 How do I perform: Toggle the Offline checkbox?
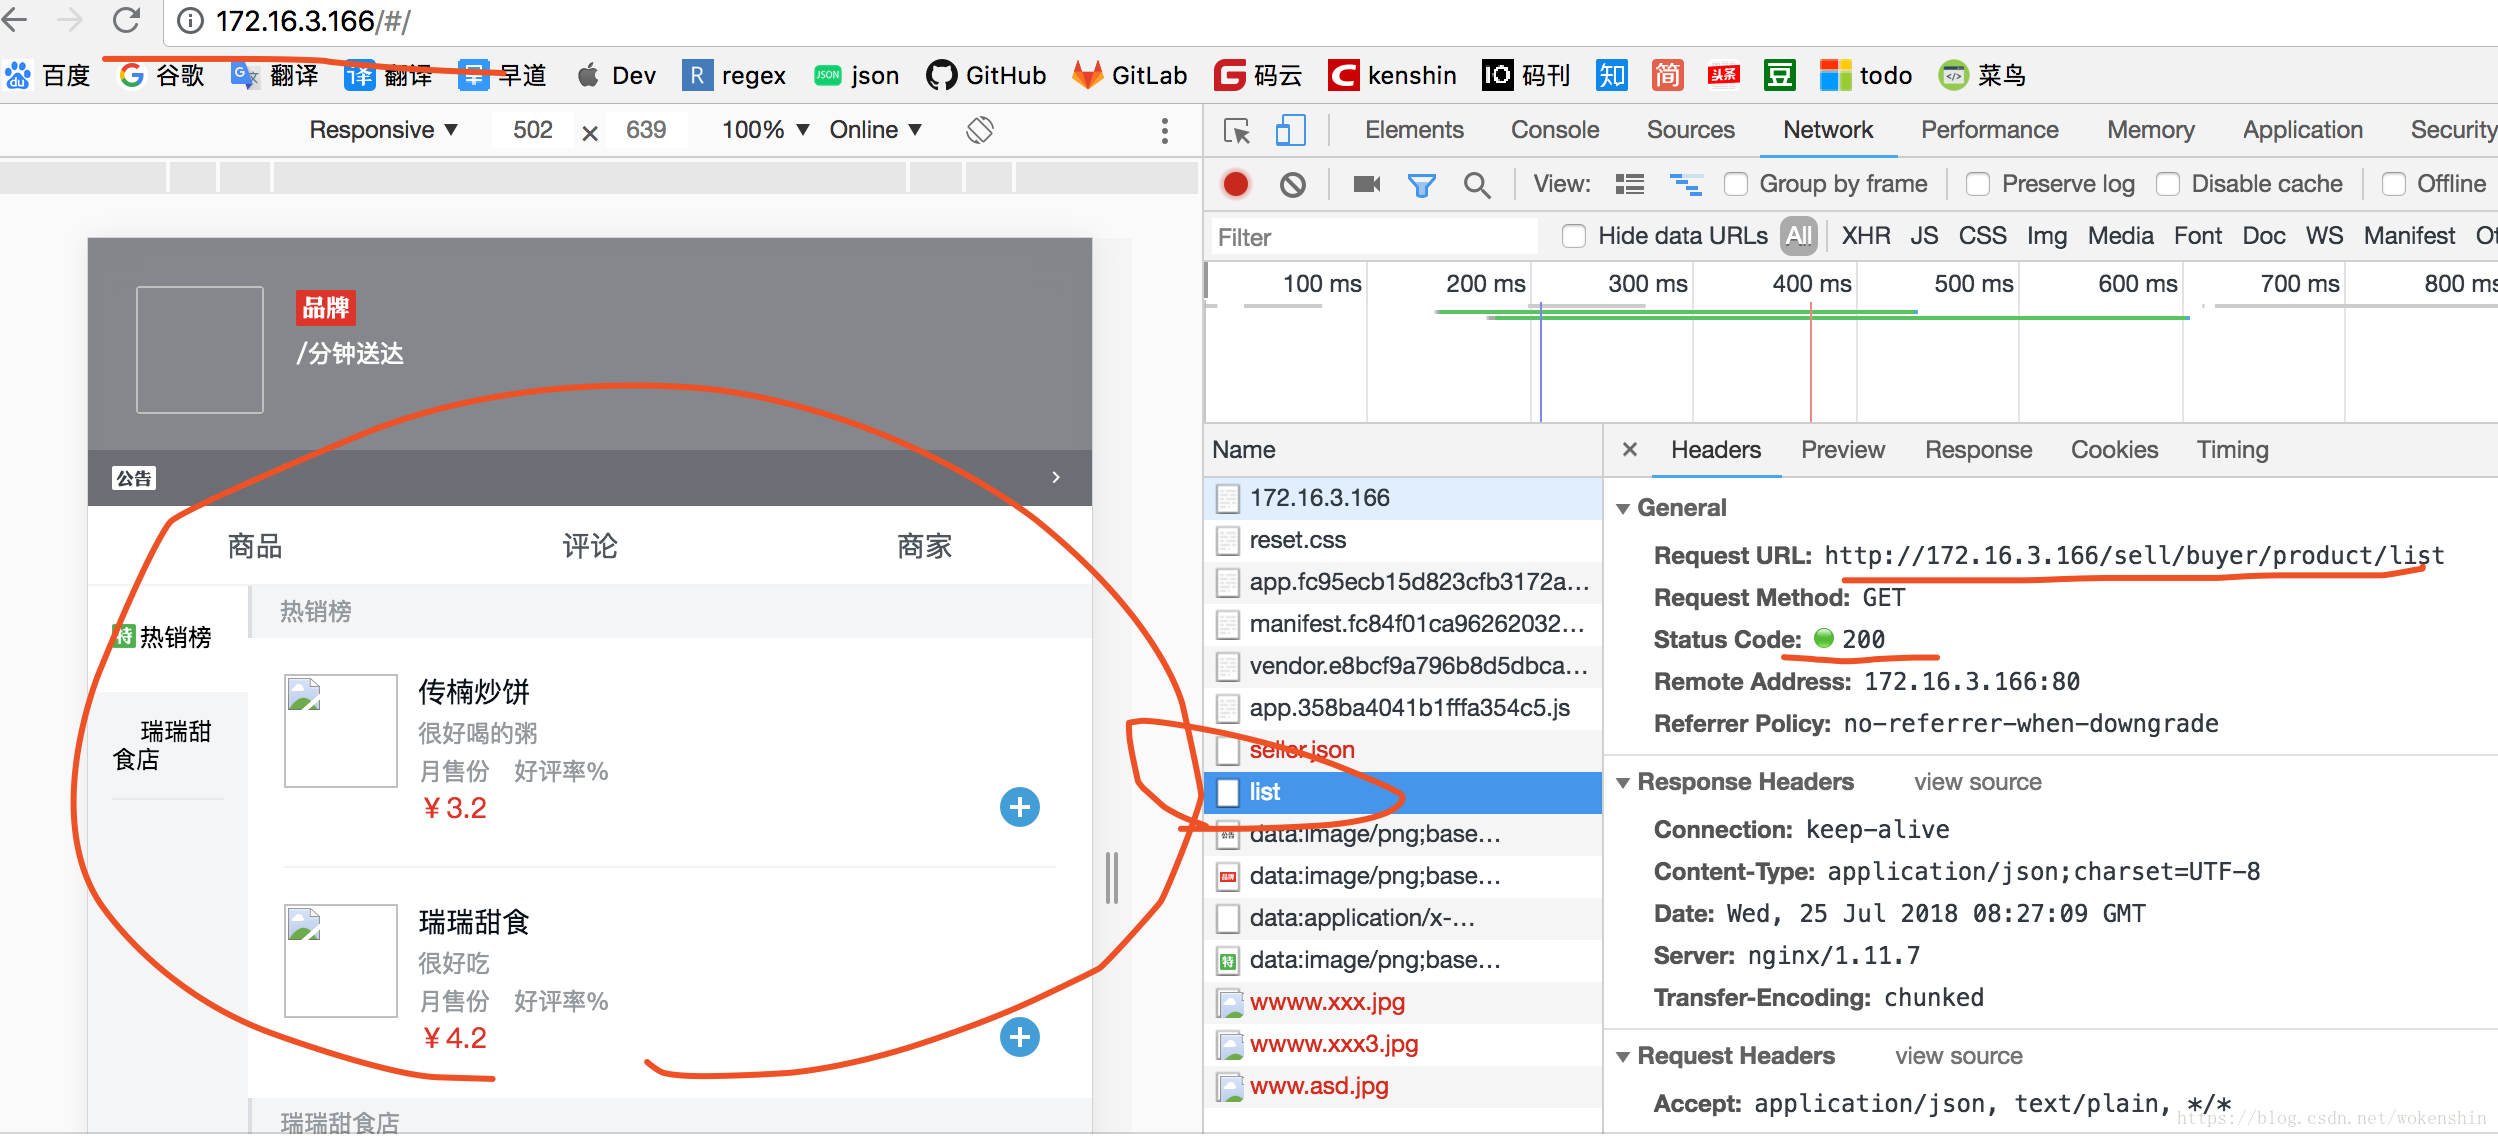point(2394,184)
